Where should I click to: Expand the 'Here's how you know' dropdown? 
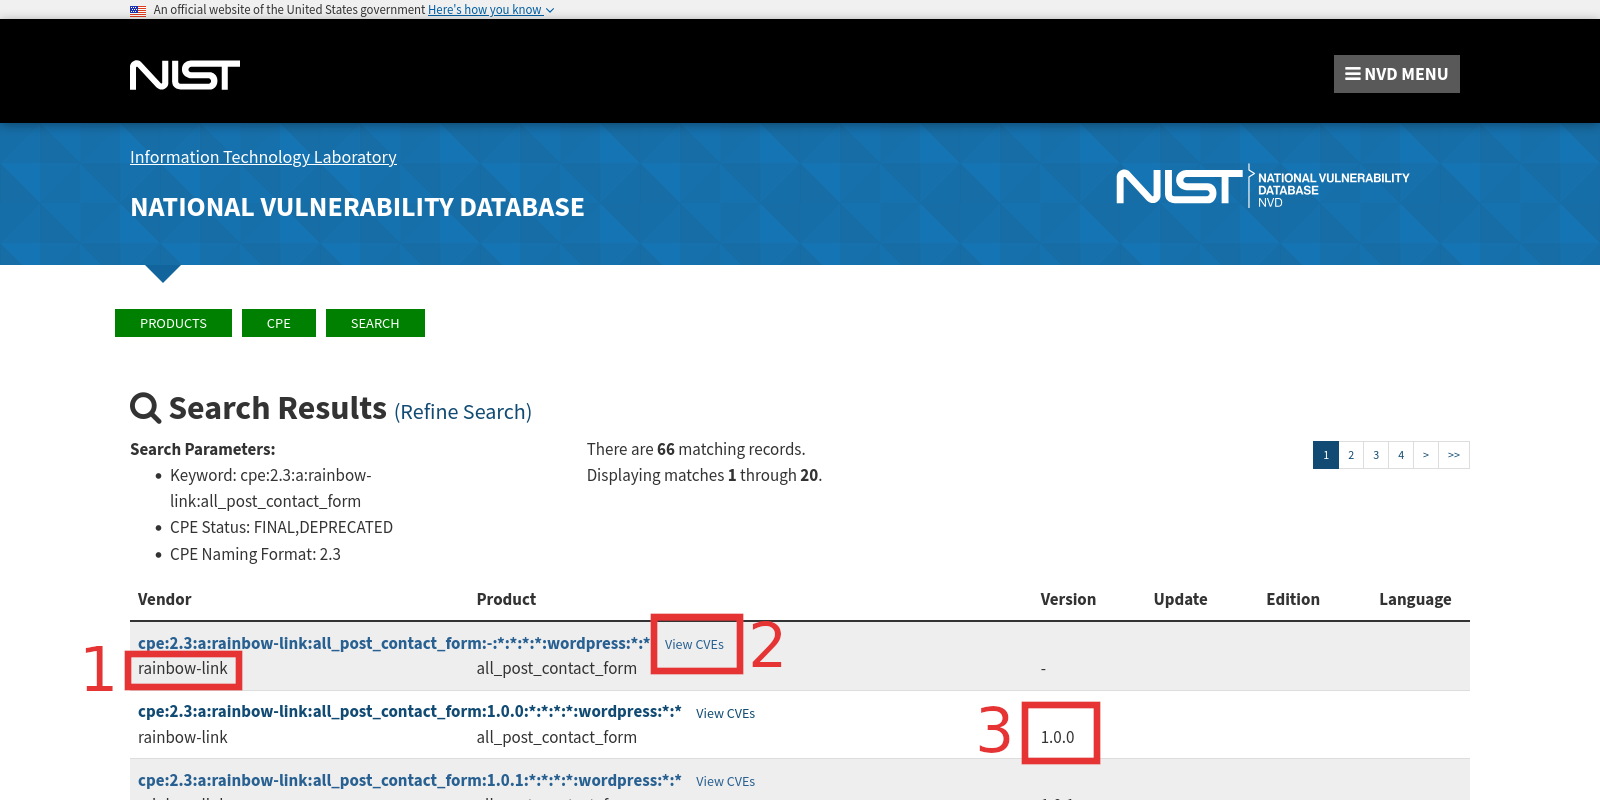click(x=491, y=10)
